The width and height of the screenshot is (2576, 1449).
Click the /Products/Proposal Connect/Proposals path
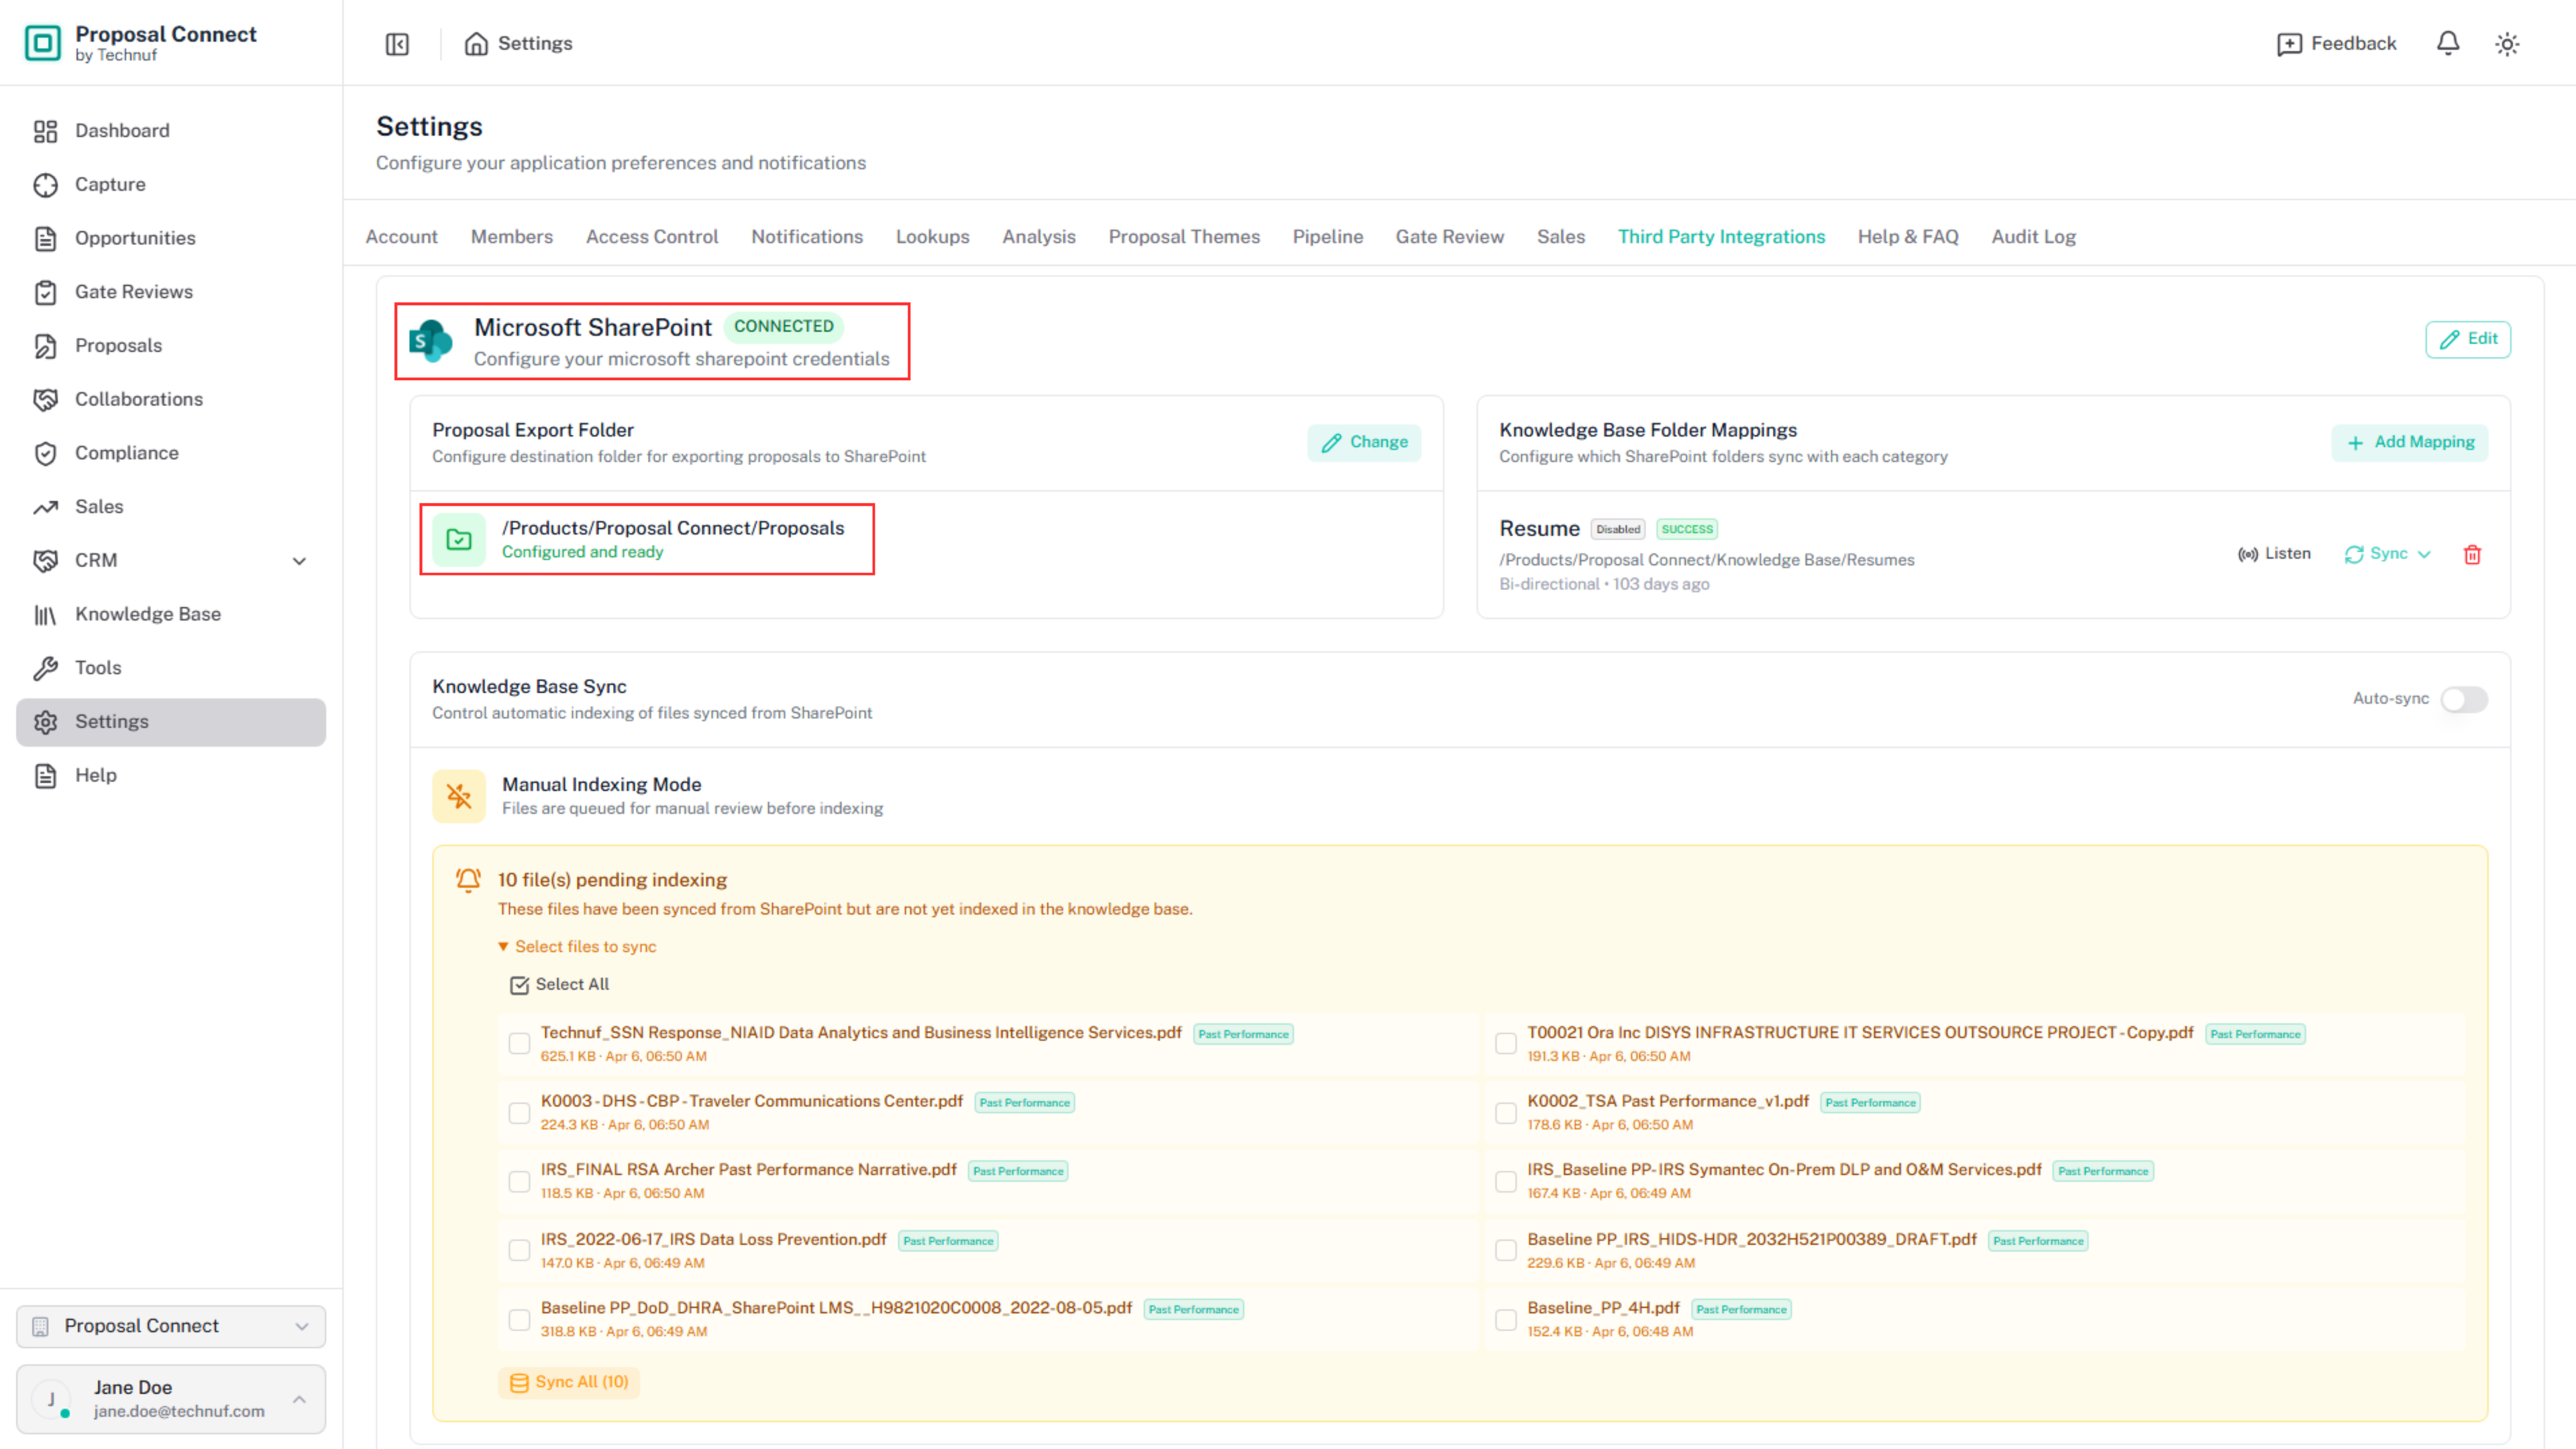(673, 528)
